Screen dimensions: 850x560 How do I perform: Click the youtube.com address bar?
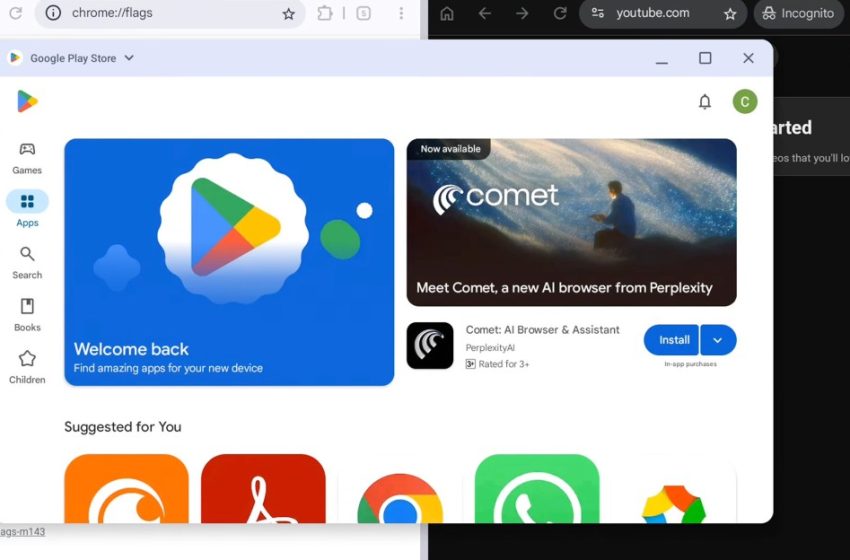(663, 14)
